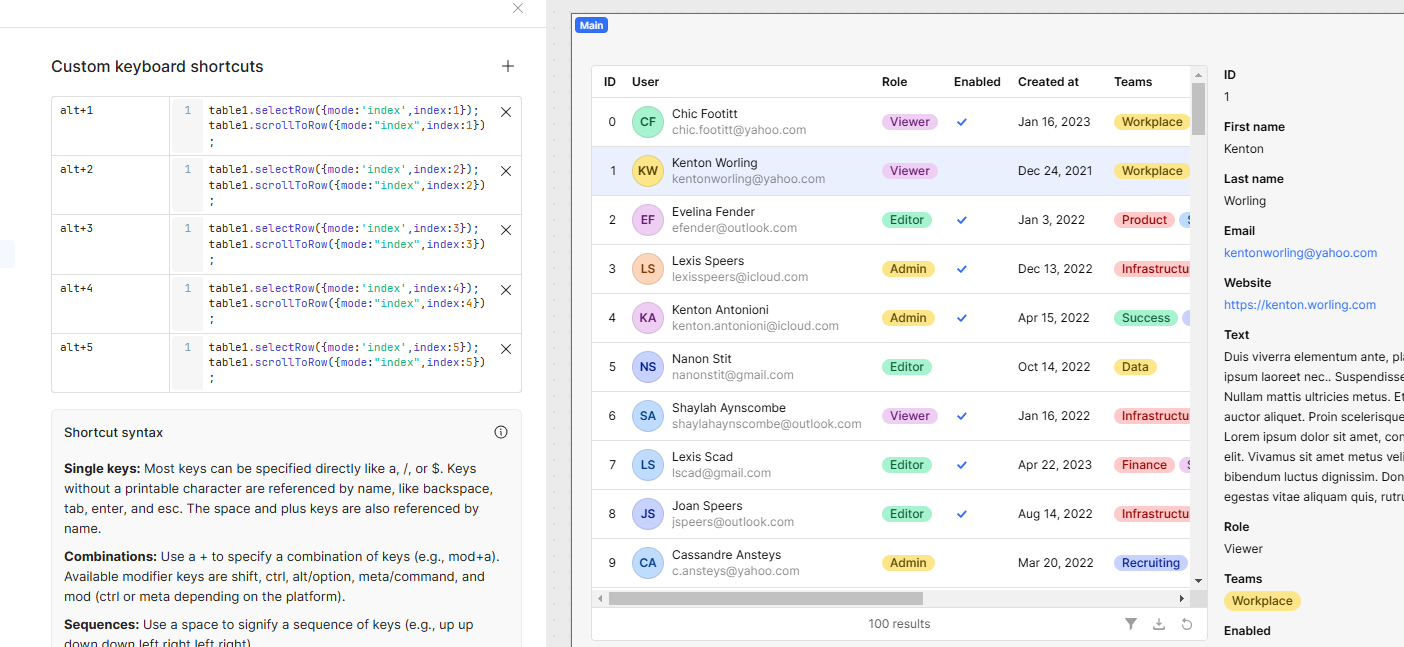
Task: Delete the alt+5 shortcut
Action: pos(506,349)
